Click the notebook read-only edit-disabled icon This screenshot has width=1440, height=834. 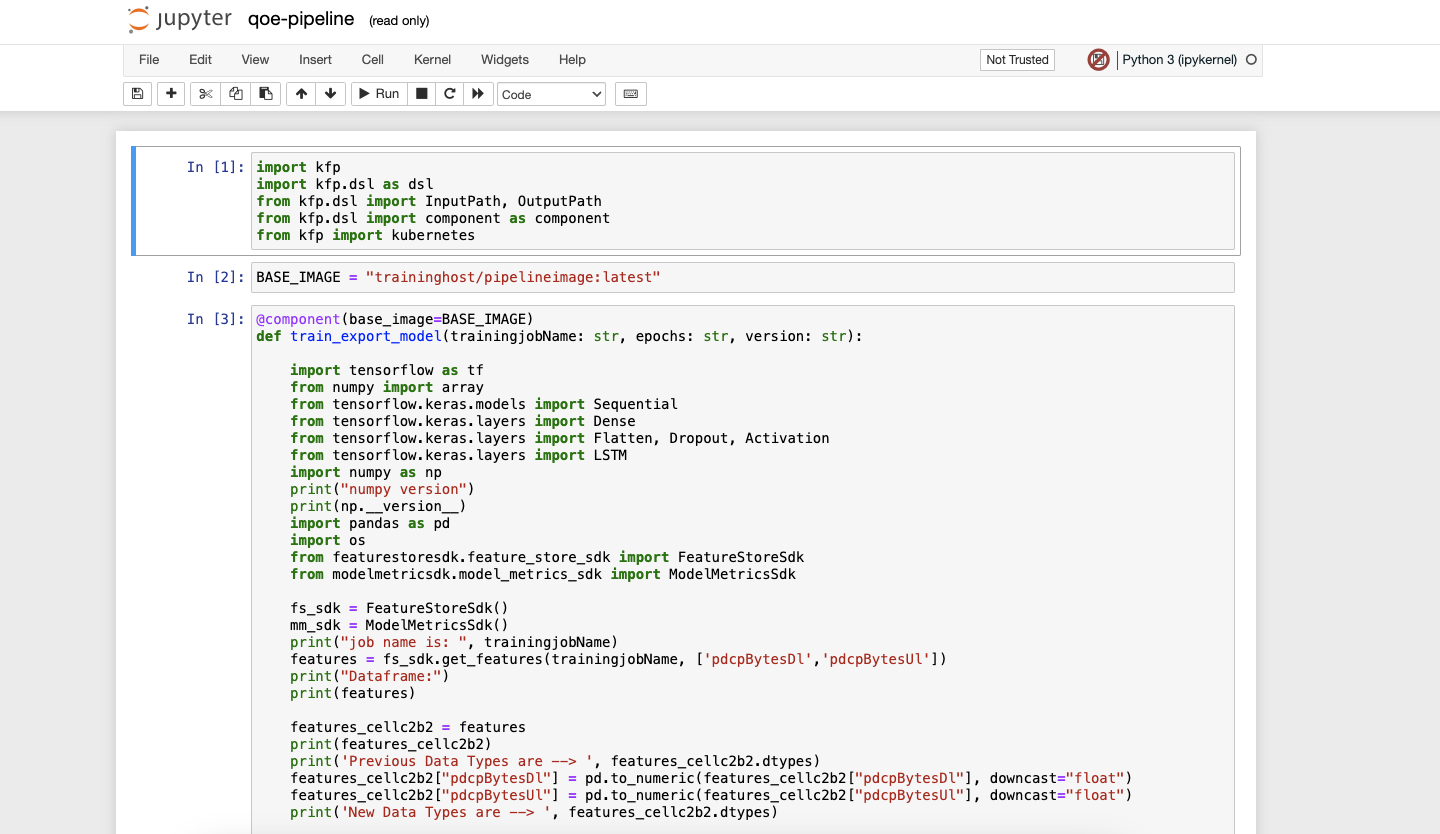(x=1098, y=60)
